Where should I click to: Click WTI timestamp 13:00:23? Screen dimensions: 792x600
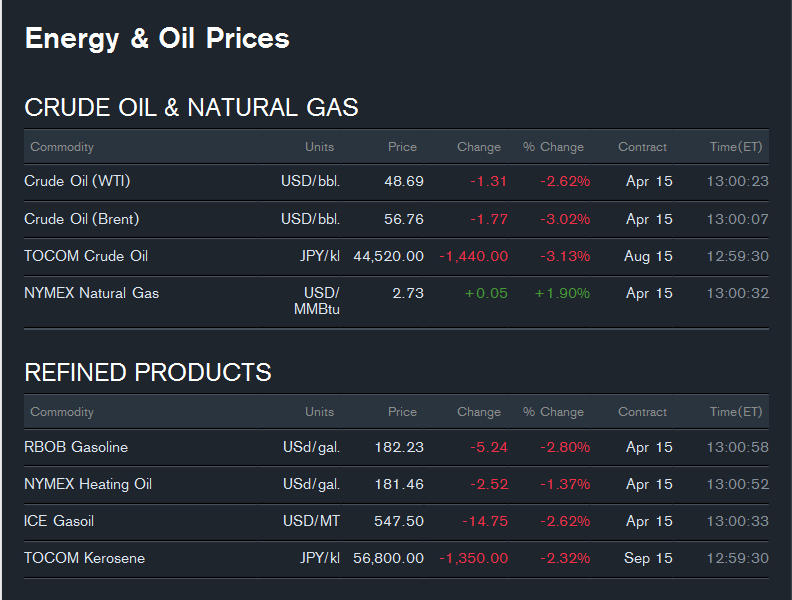(x=737, y=181)
